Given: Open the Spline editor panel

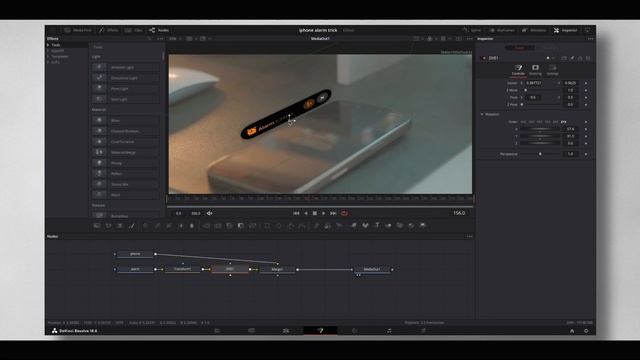Looking at the screenshot, I should 472,30.
